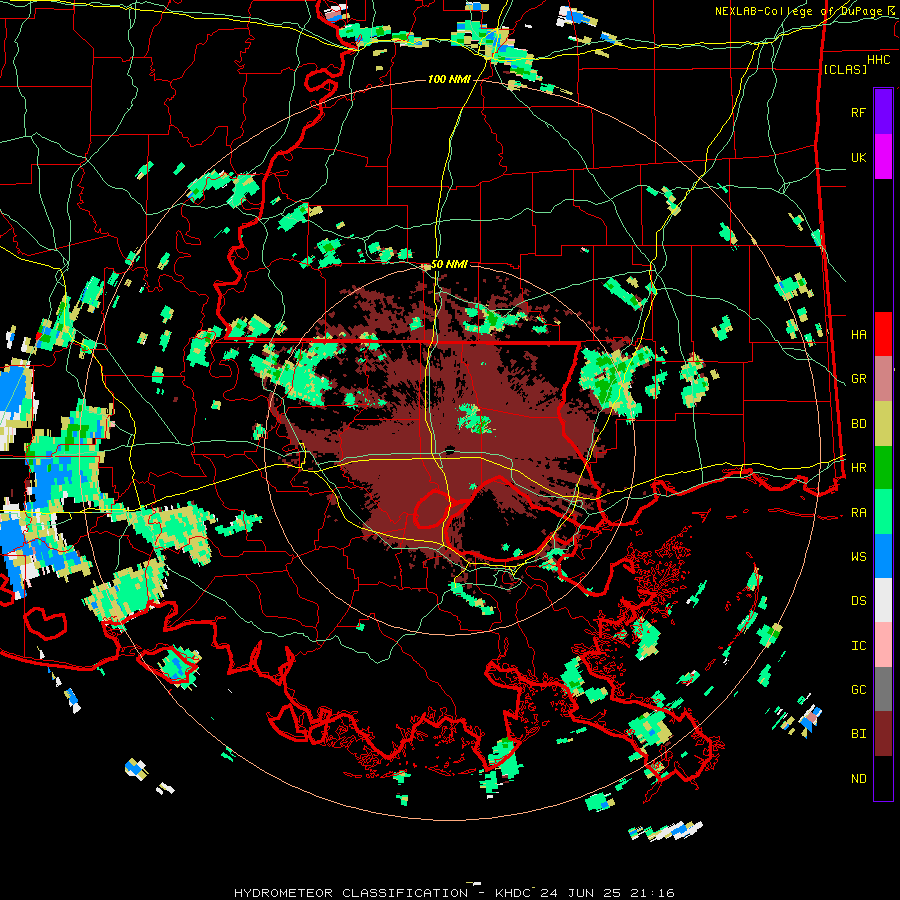
Task: Select the dusty pink GR legend swatch
Action: coord(883,379)
